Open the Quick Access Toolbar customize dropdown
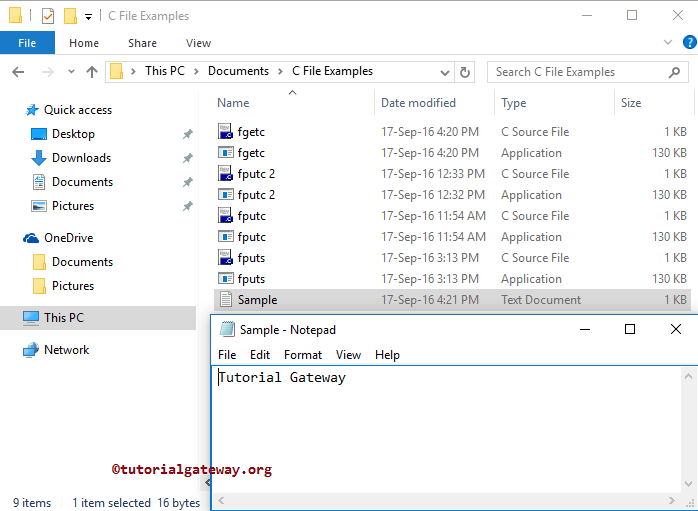This screenshot has height=511, width=698. click(x=89, y=17)
